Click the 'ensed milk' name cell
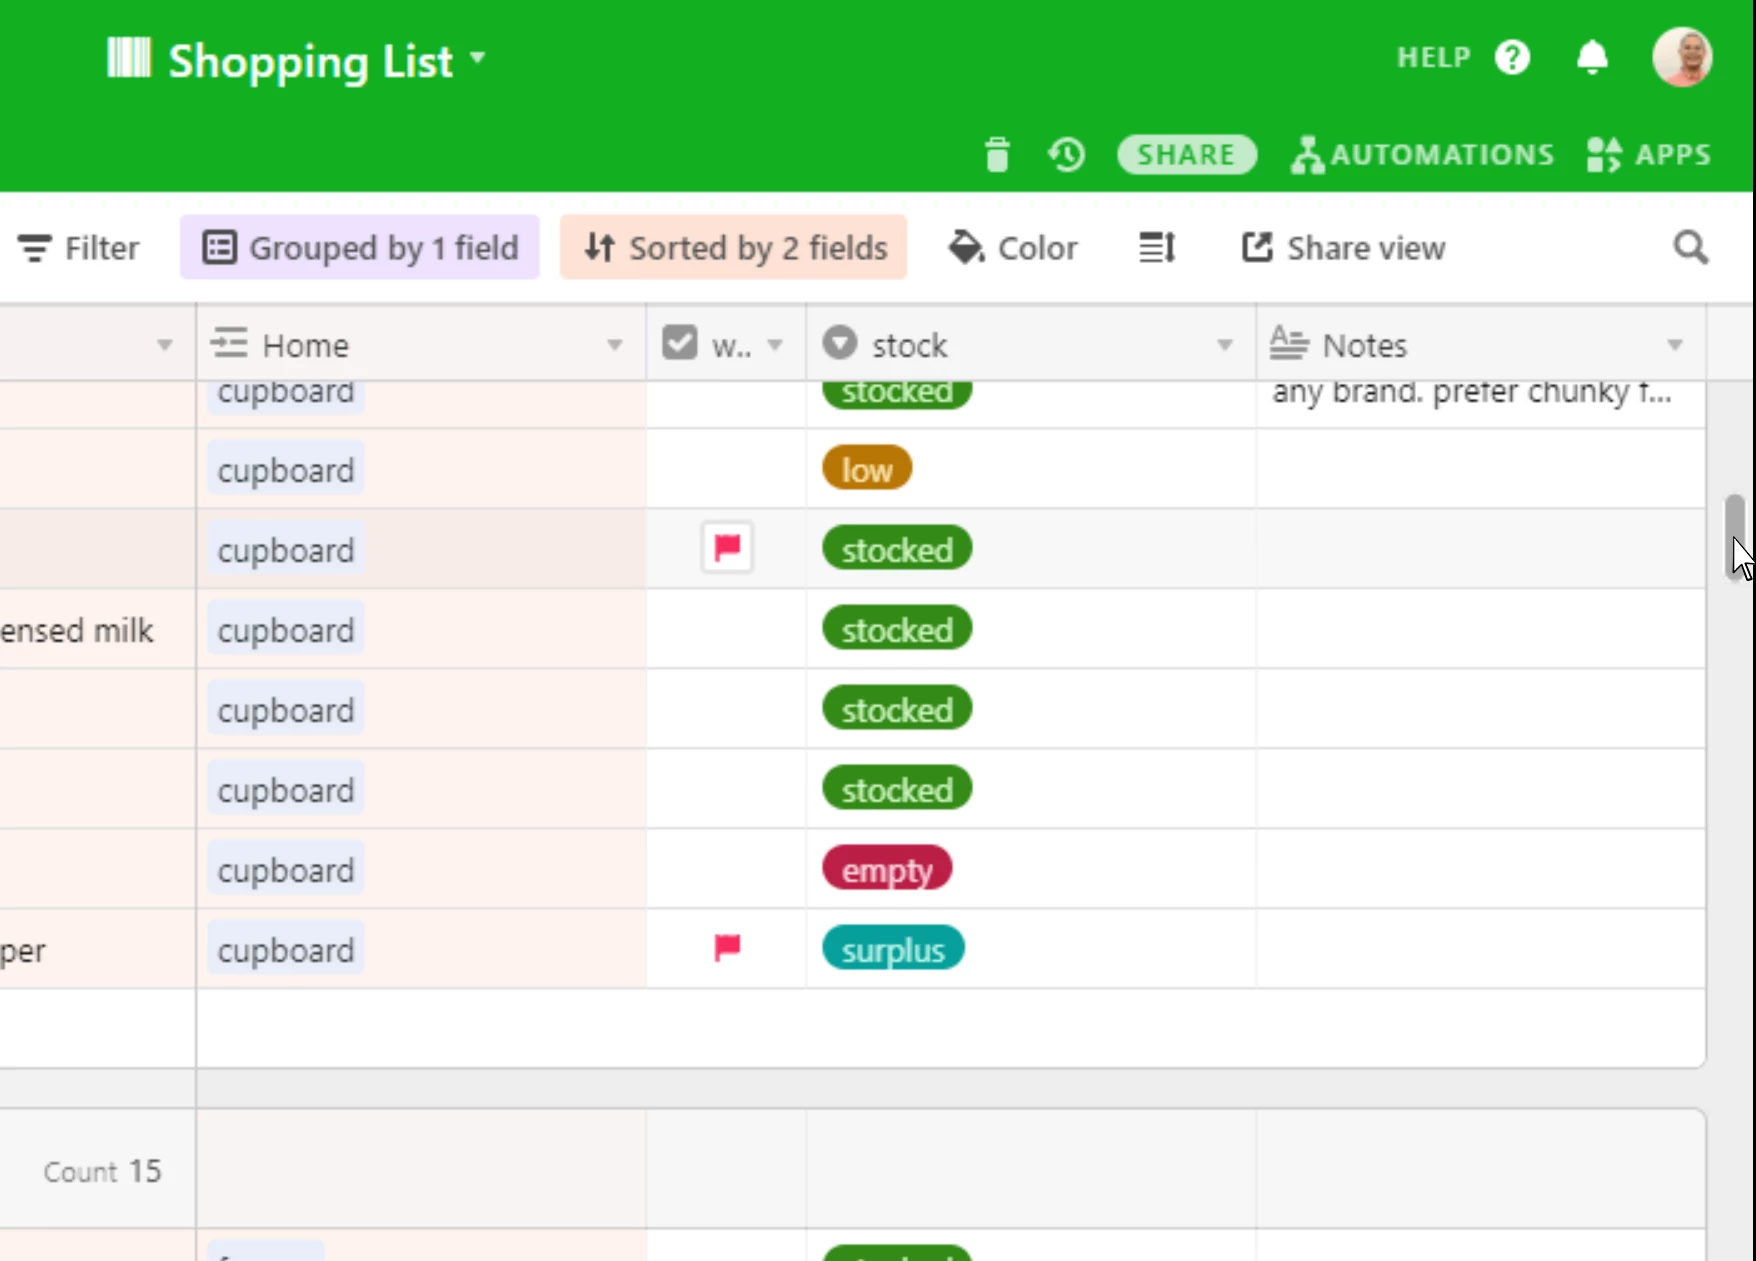 pyautogui.click(x=97, y=629)
